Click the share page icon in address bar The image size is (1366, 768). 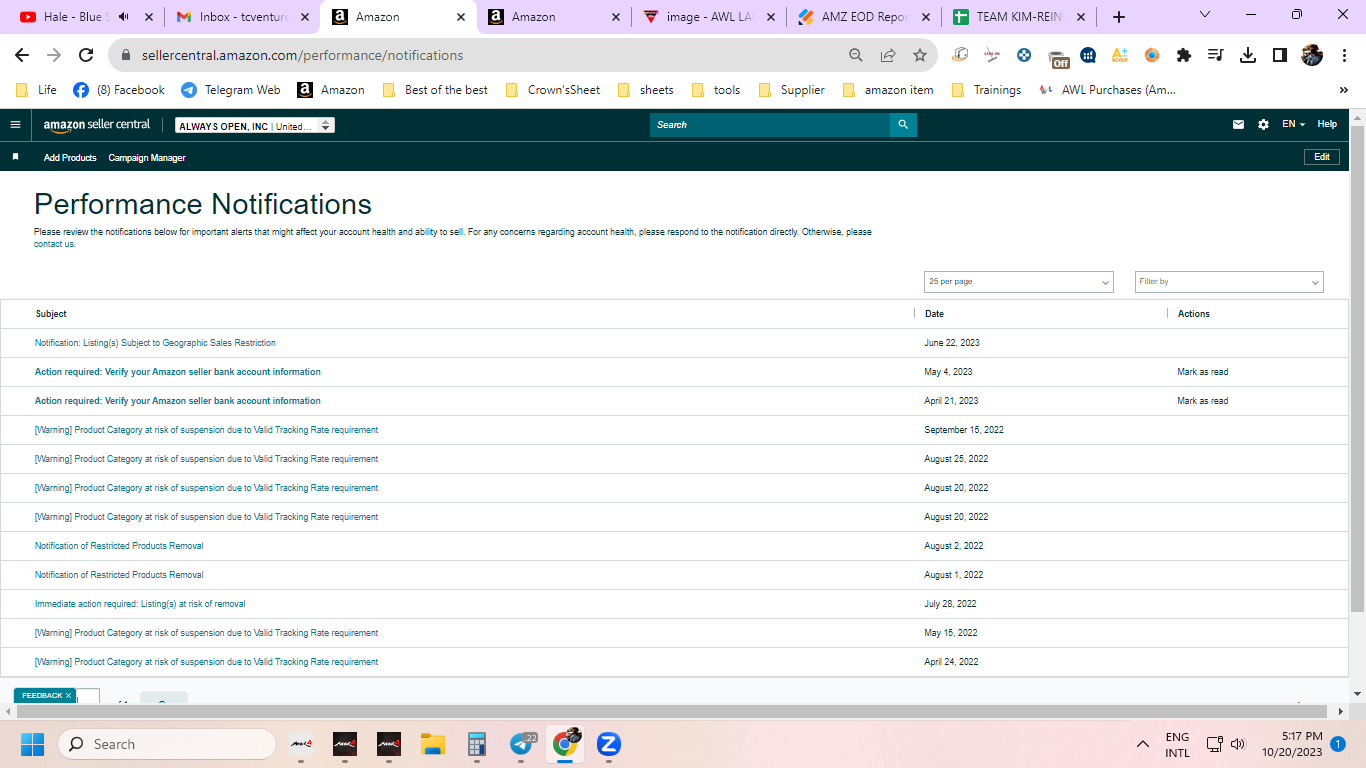pos(887,56)
